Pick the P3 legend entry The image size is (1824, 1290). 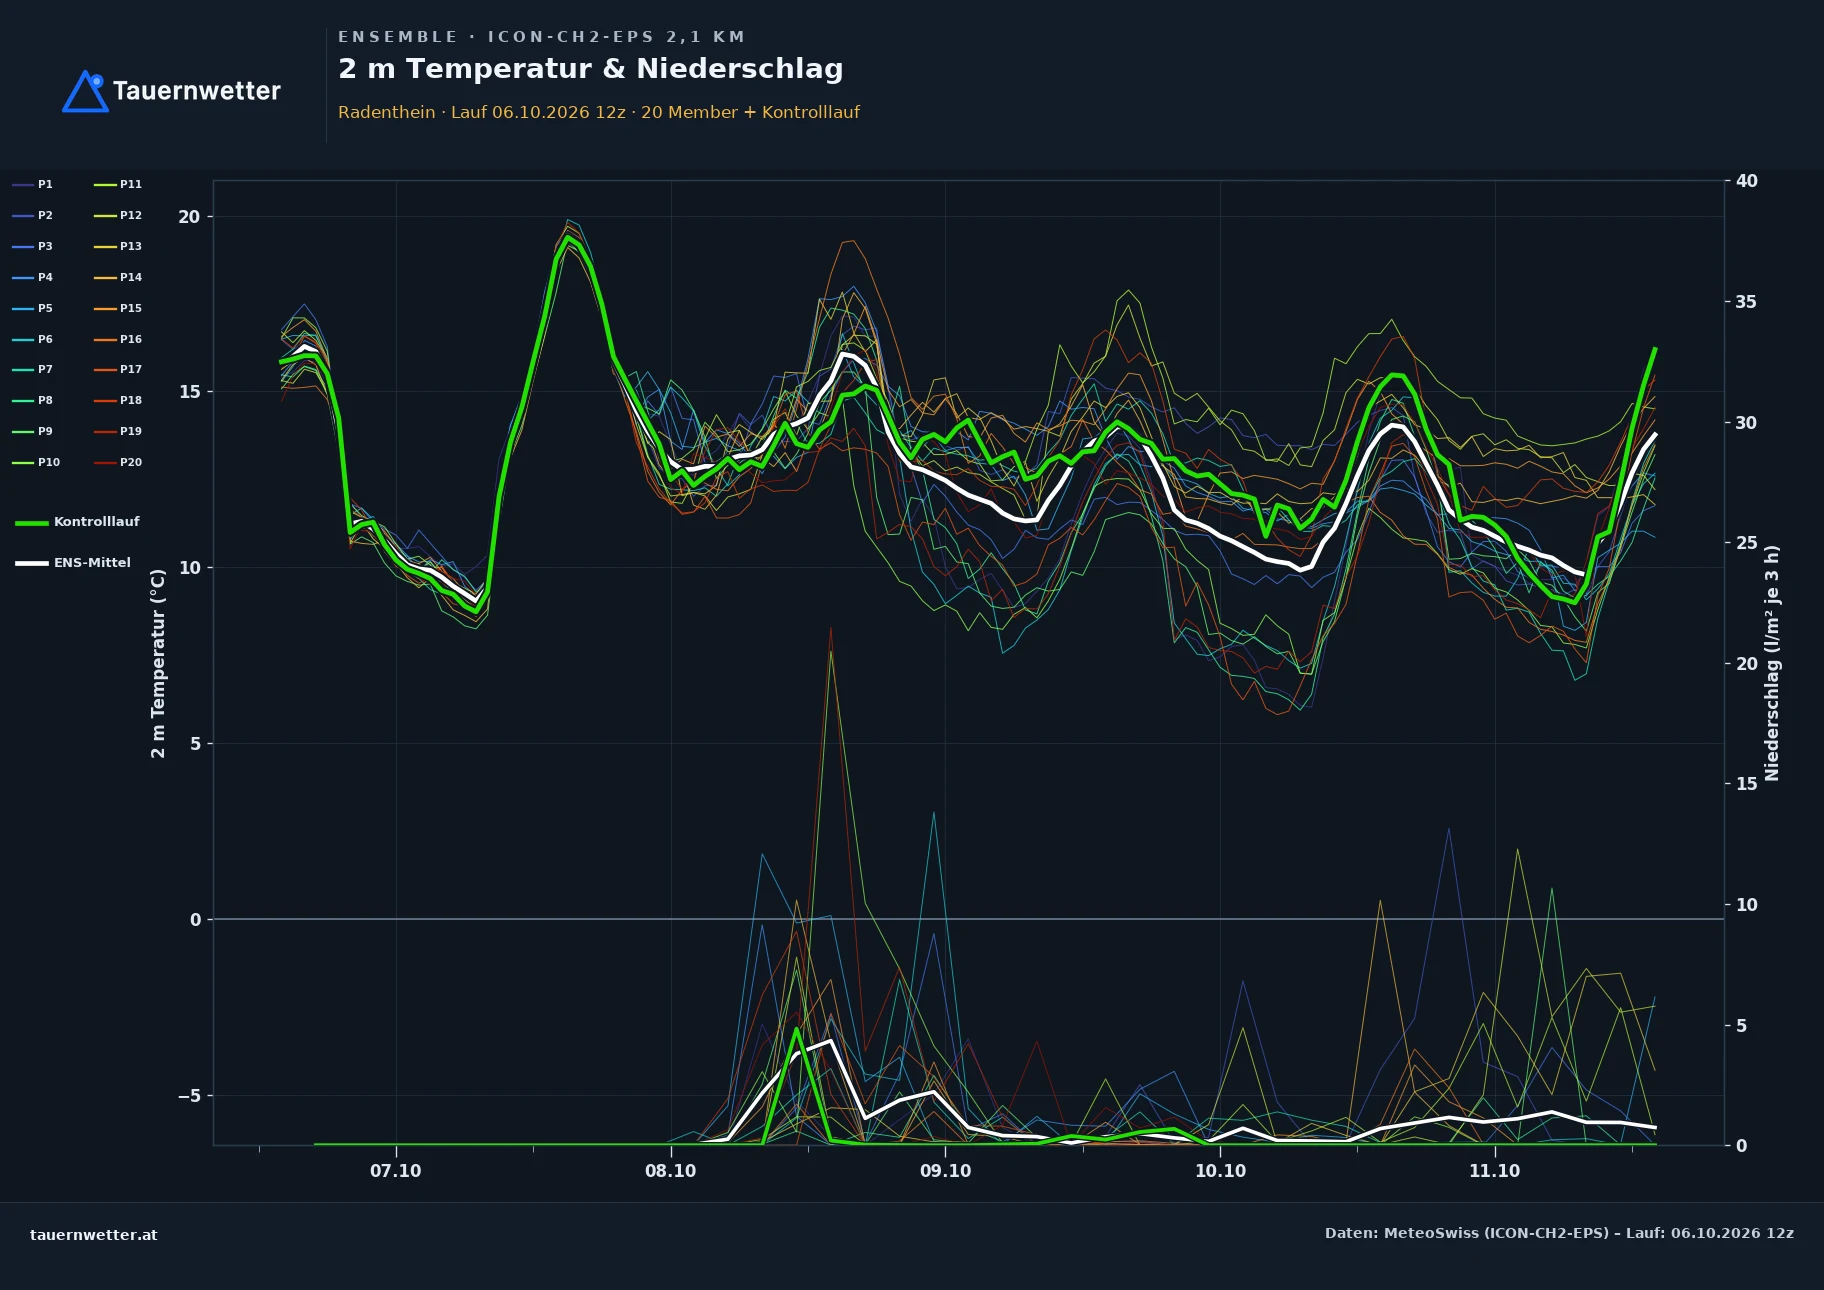[32, 246]
